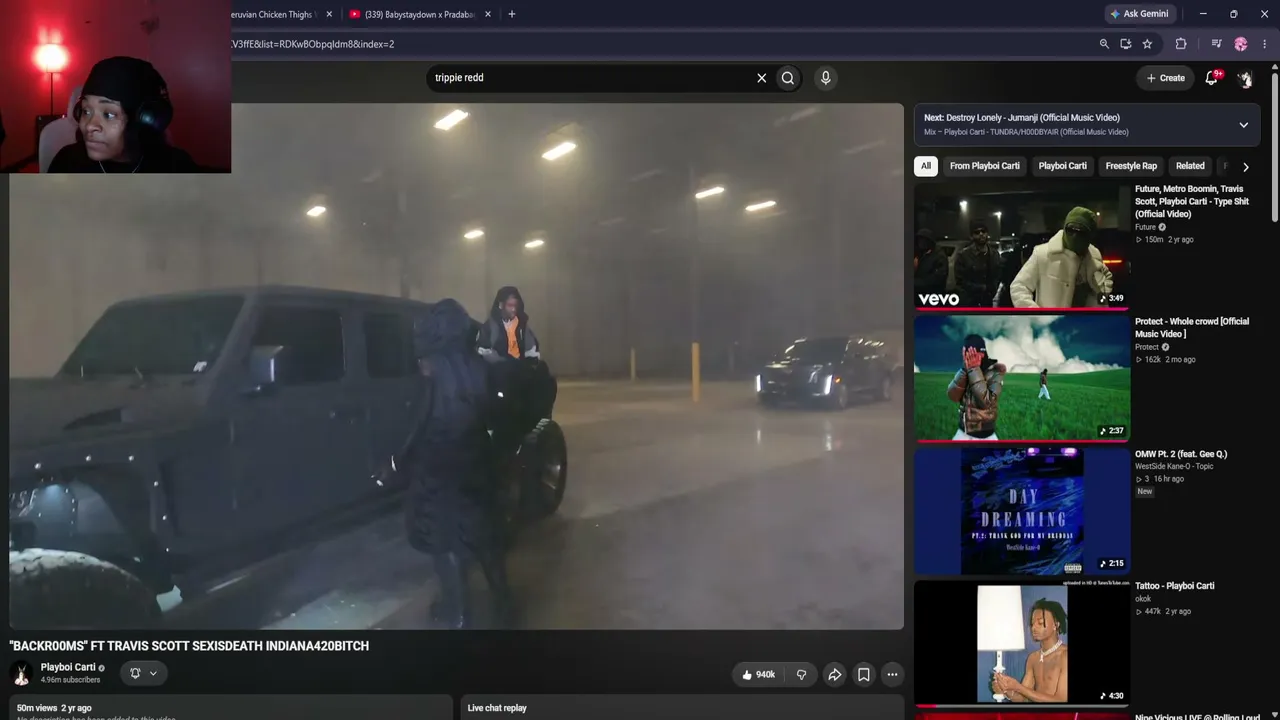The width and height of the screenshot is (1280, 720).
Task: Dislike the BACKR00MS video
Action: tap(801, 675)
